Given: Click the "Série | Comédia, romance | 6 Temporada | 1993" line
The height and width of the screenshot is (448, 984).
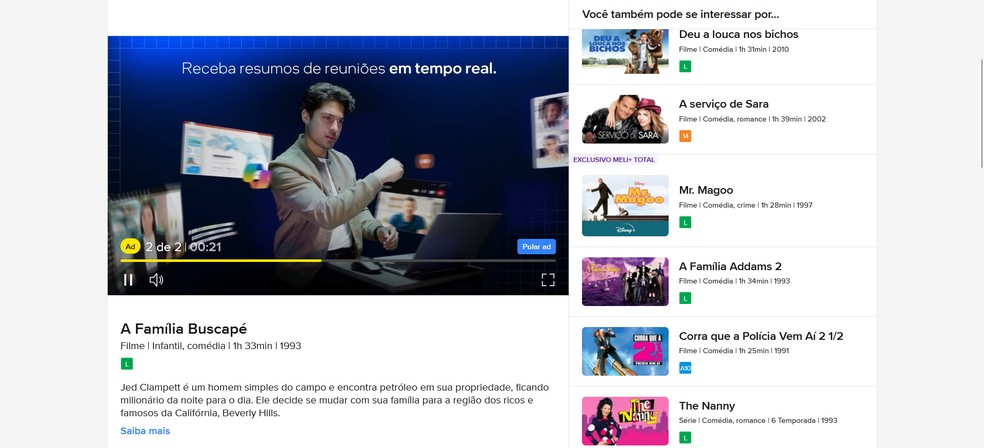Looking at the screenshot, I should [758, 420].
